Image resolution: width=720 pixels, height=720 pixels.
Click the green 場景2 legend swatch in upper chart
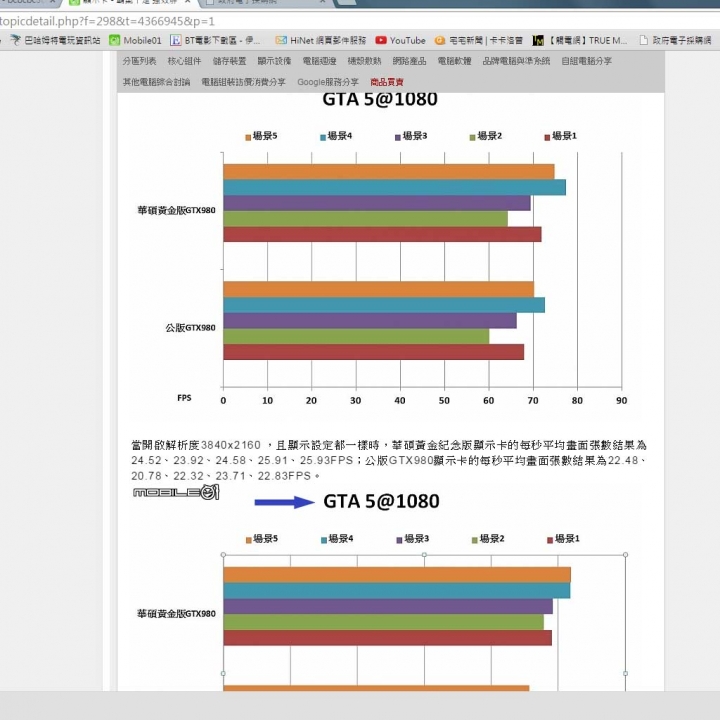click(x=472, y=137)
